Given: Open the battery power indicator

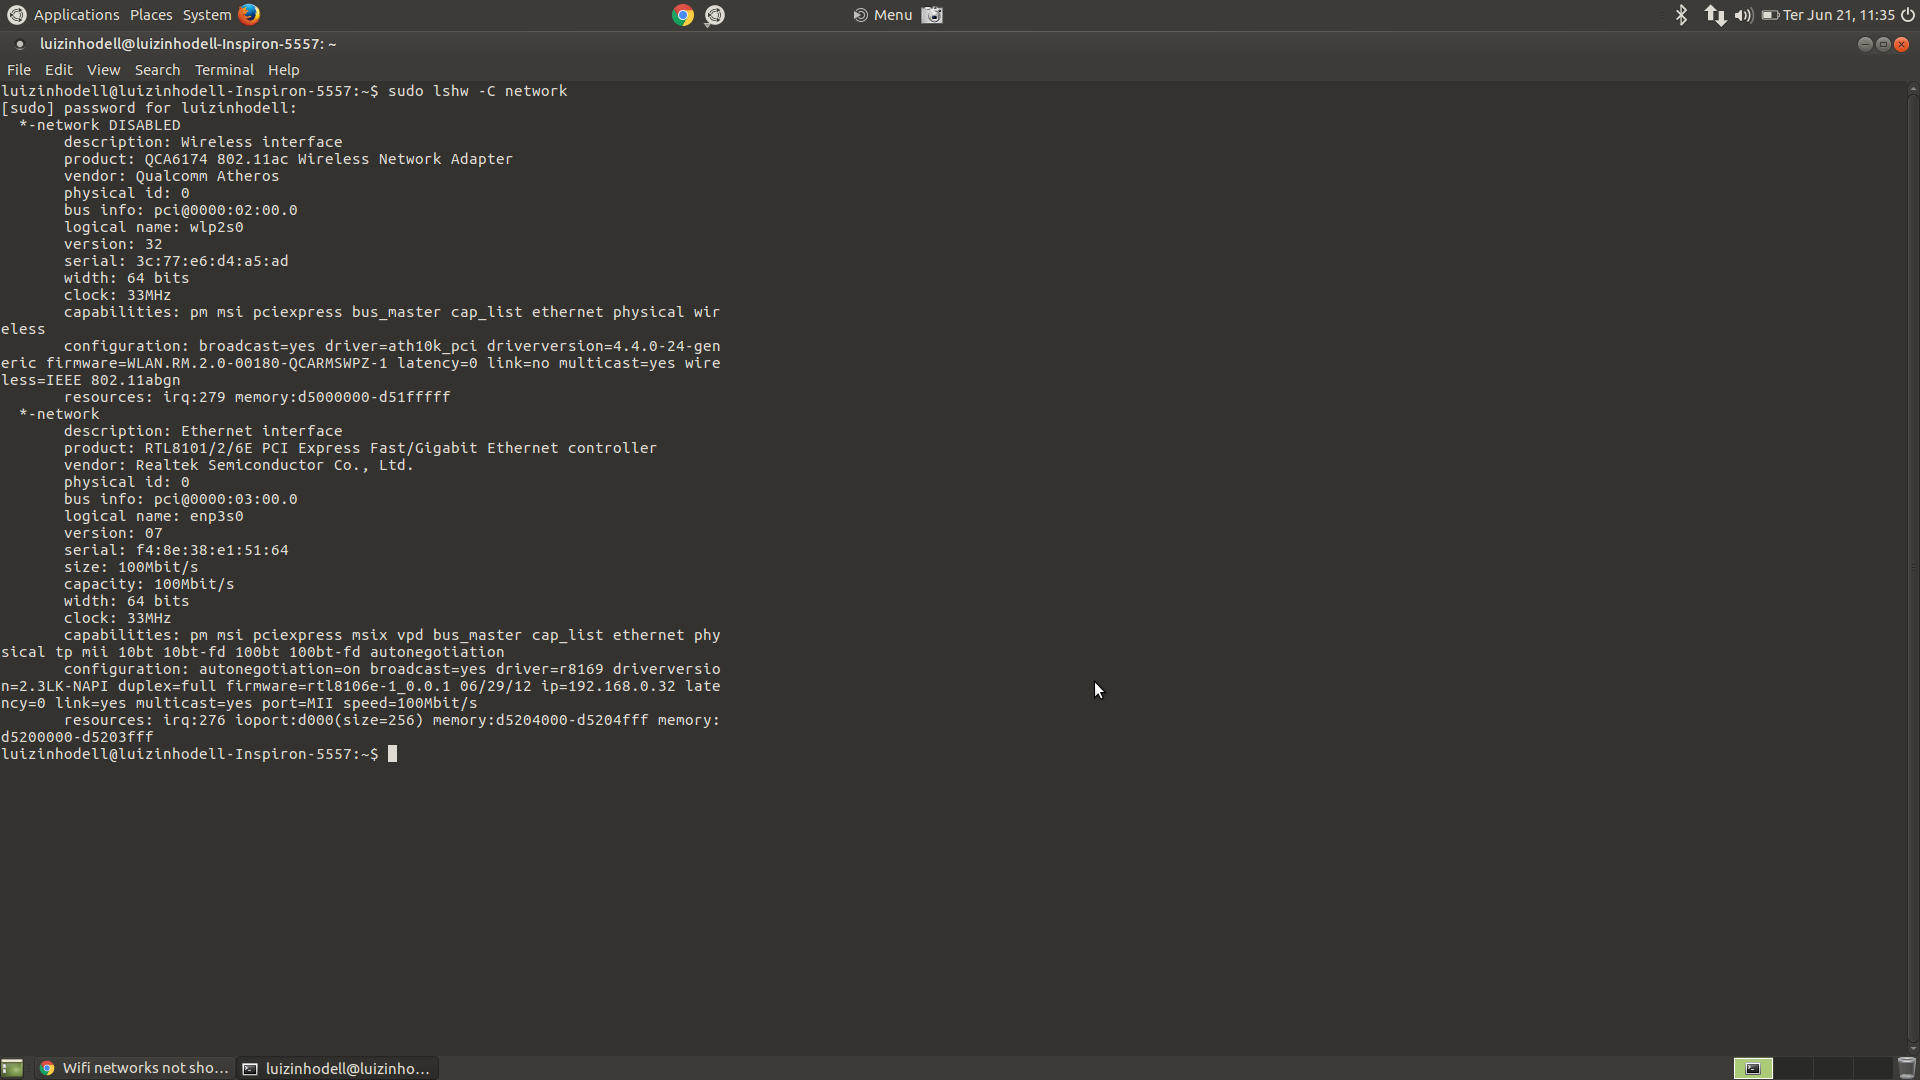Looking at the screenshot, I should (1770, 15).
